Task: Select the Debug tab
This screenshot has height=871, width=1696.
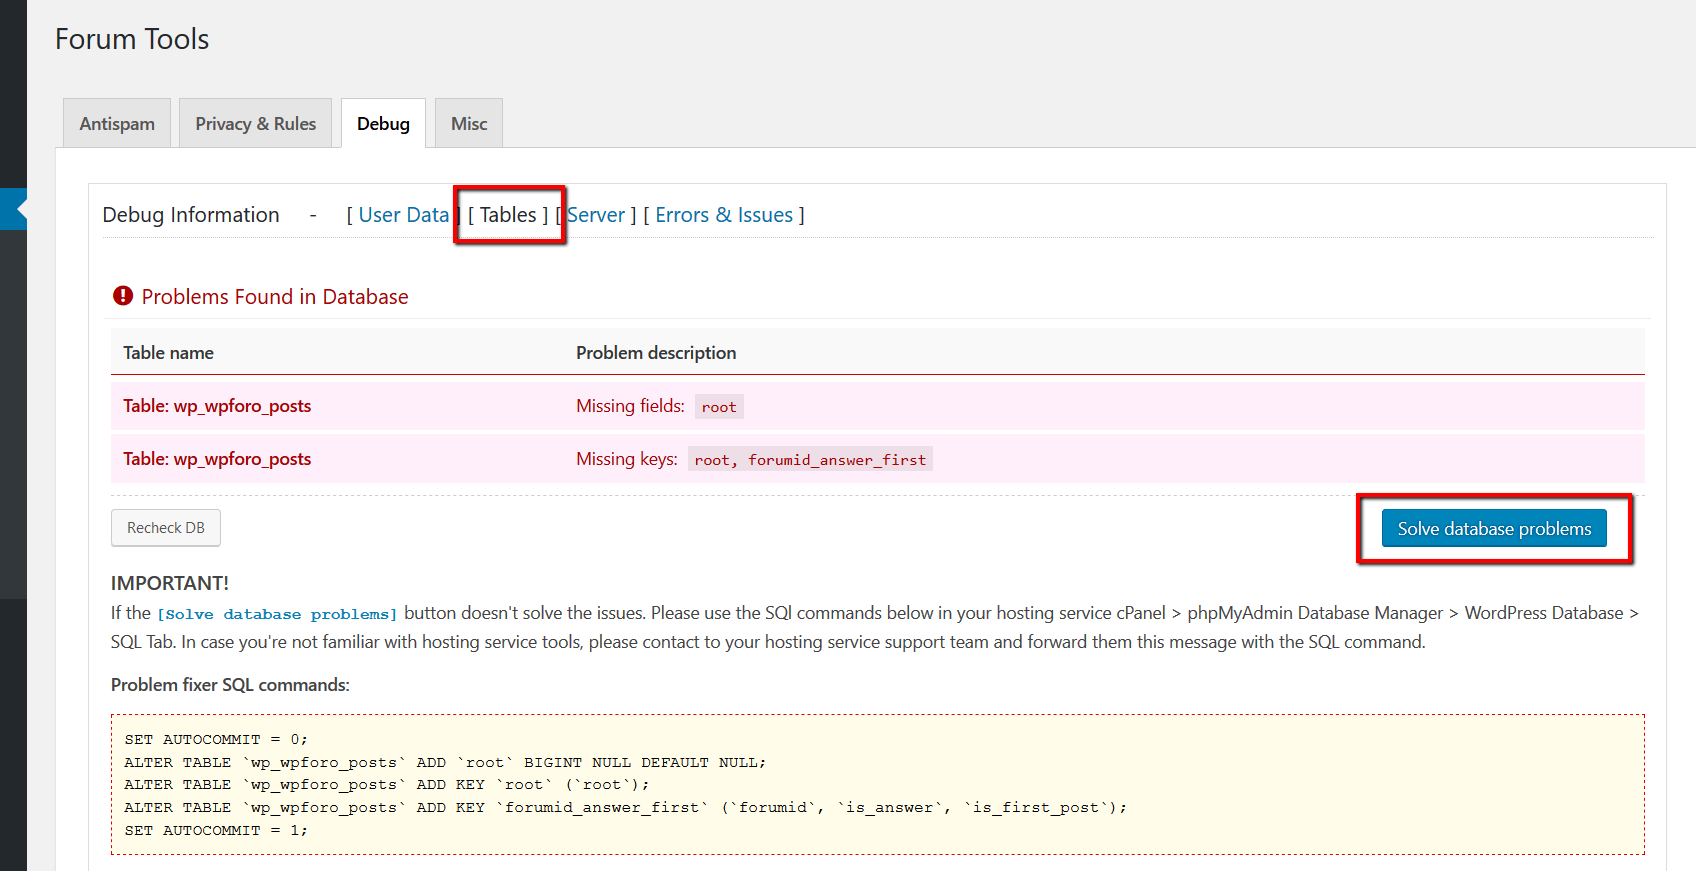Action: click(x=383, y=124)
